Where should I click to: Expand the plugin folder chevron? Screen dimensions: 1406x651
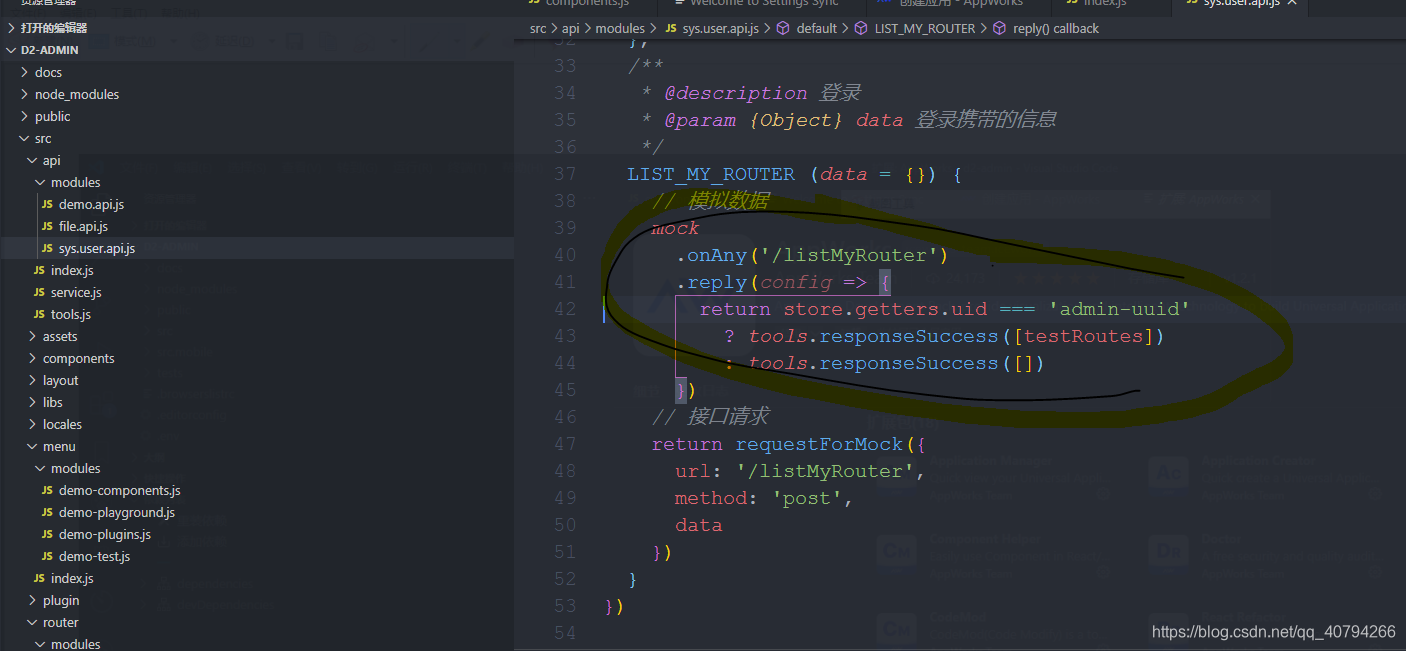coord(33,600)
